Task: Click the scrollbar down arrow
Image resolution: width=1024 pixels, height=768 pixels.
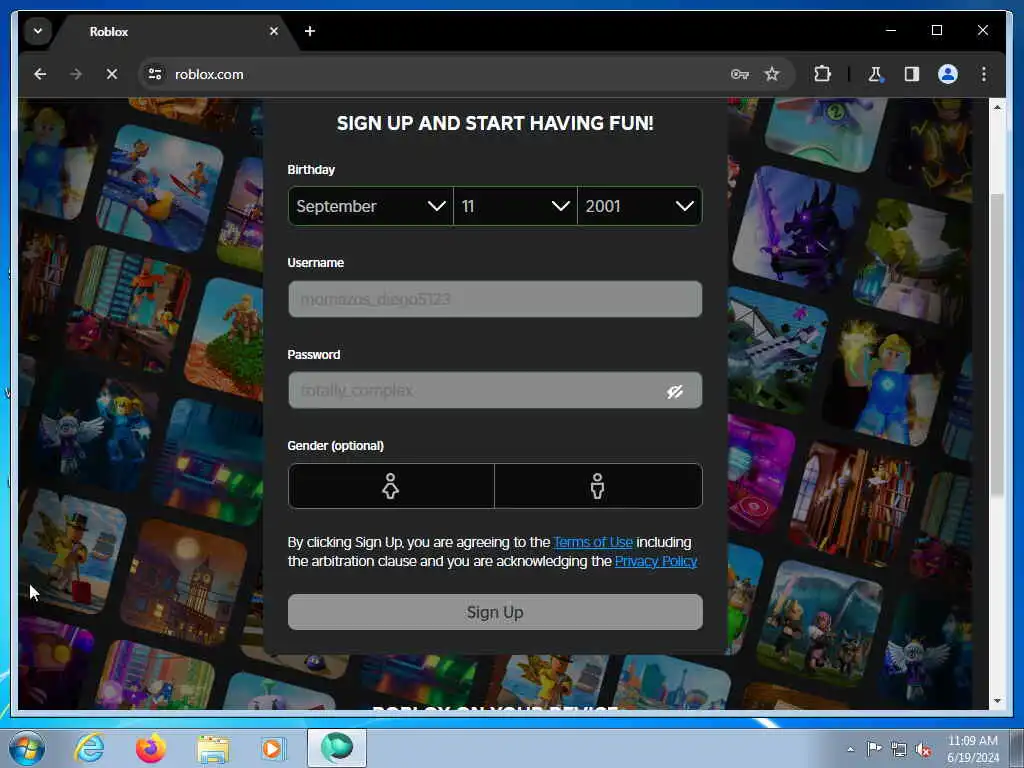Action: click(x=997, y=701)
